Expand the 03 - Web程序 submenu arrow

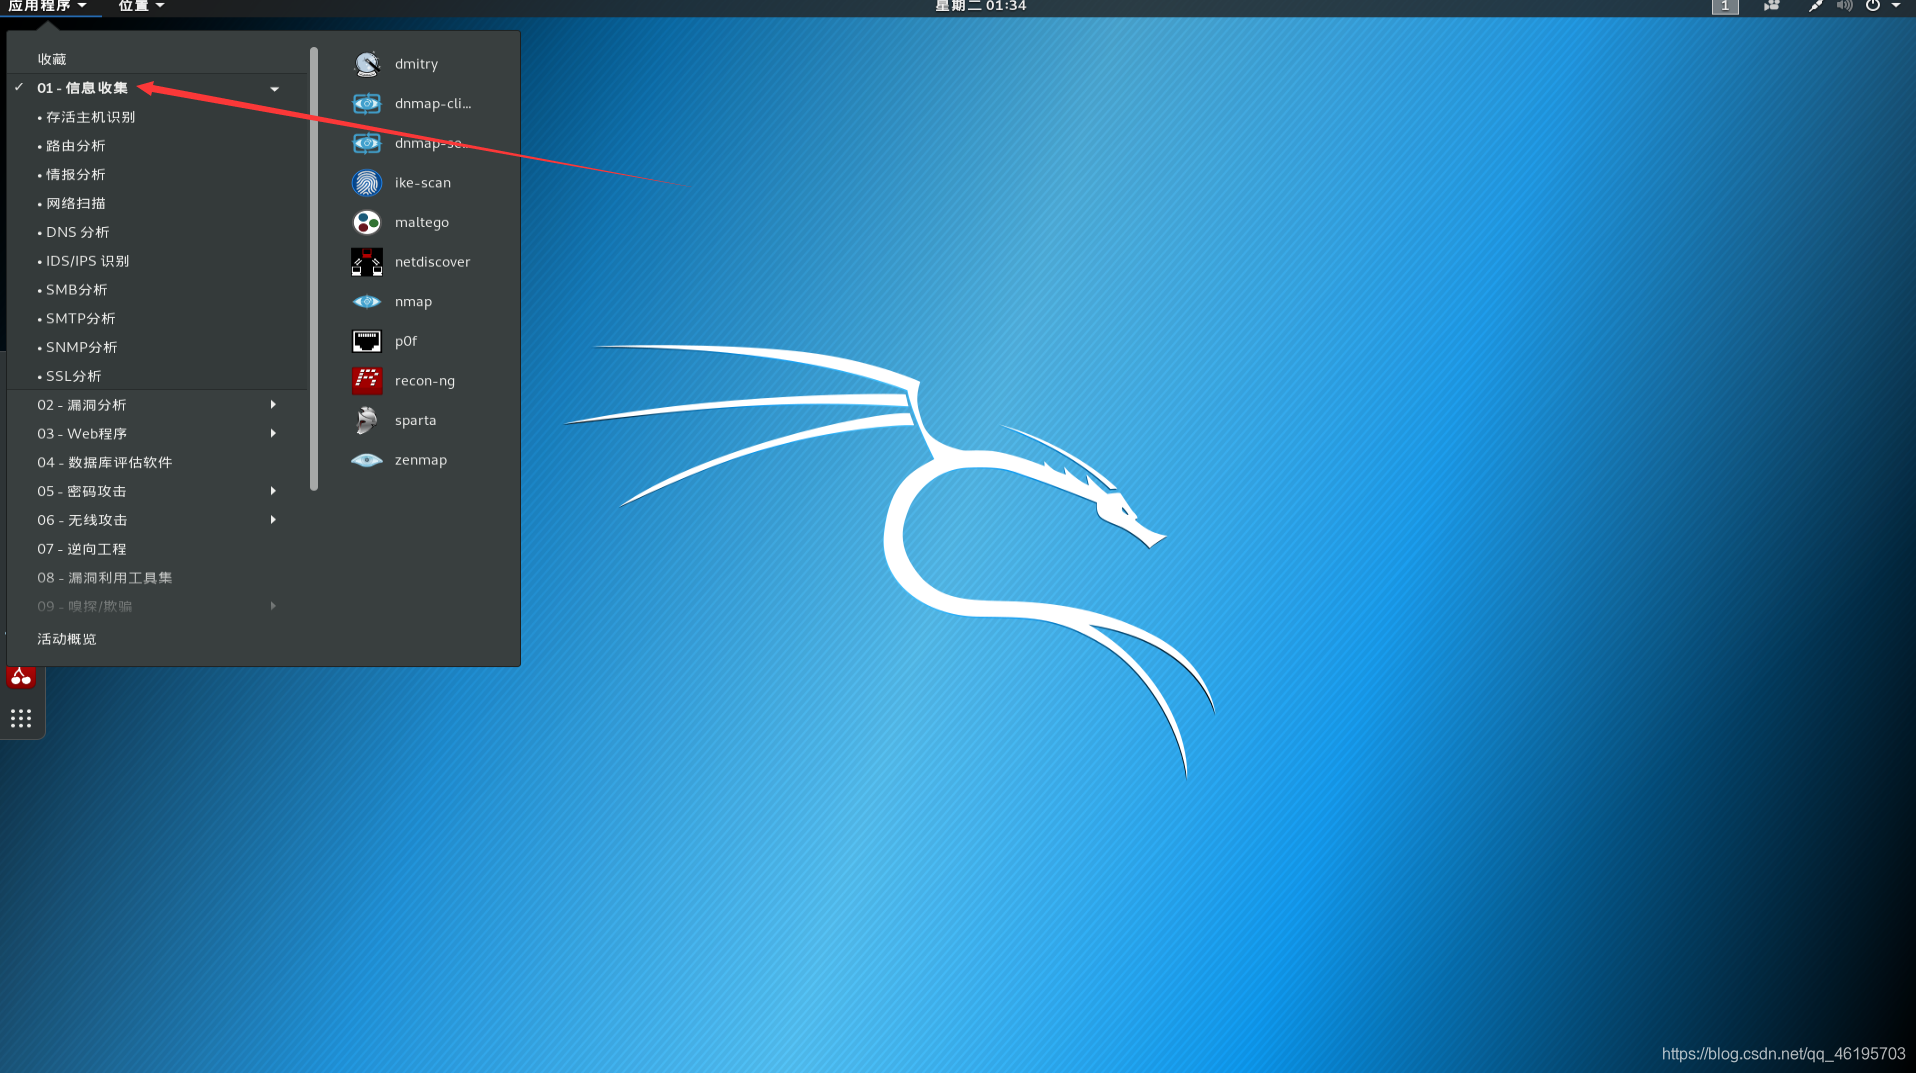(x=273, y=434)
